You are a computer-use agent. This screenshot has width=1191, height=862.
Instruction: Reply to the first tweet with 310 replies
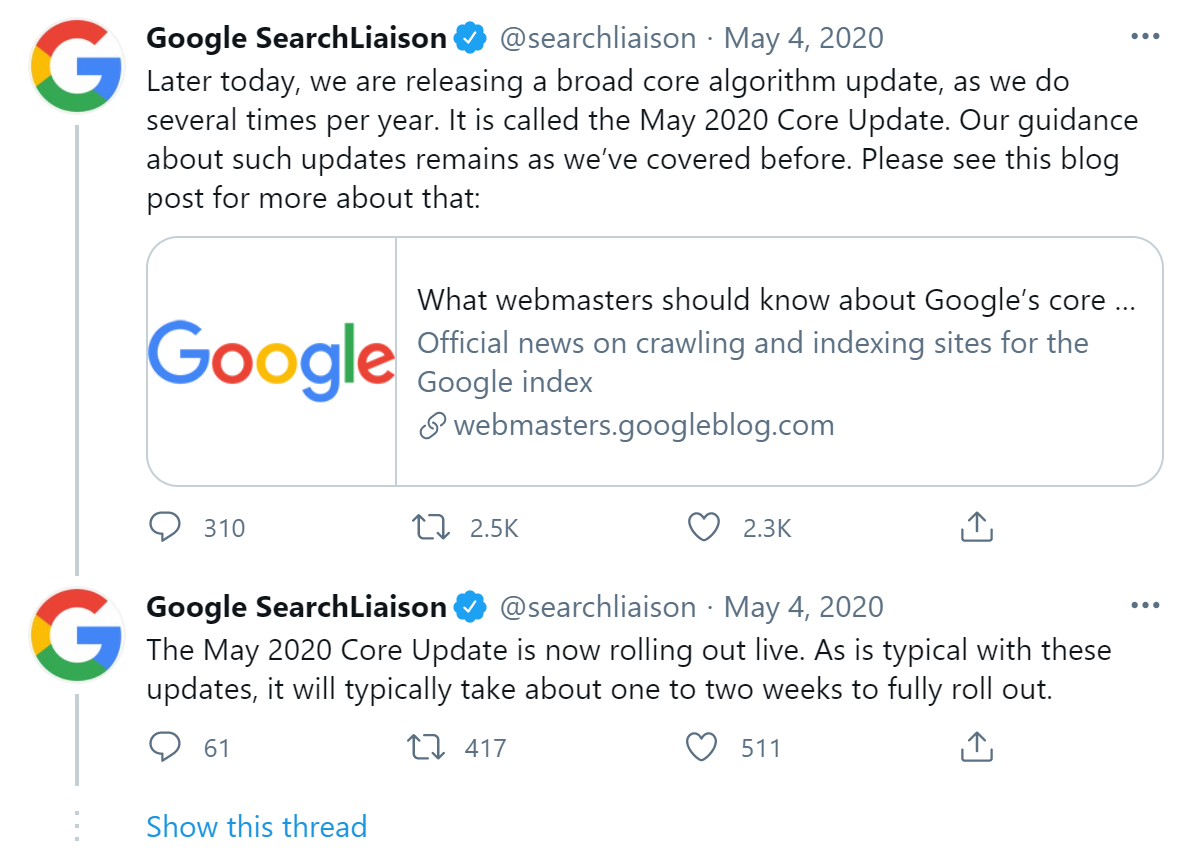[x=164, y=527]
